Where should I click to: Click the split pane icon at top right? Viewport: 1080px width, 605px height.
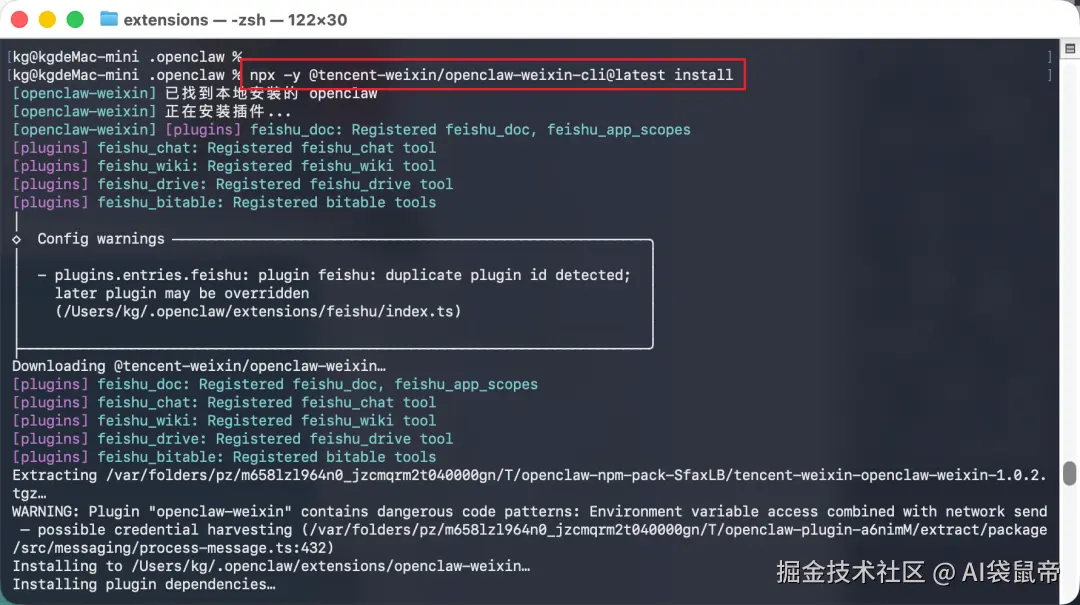click(1070, 49)
